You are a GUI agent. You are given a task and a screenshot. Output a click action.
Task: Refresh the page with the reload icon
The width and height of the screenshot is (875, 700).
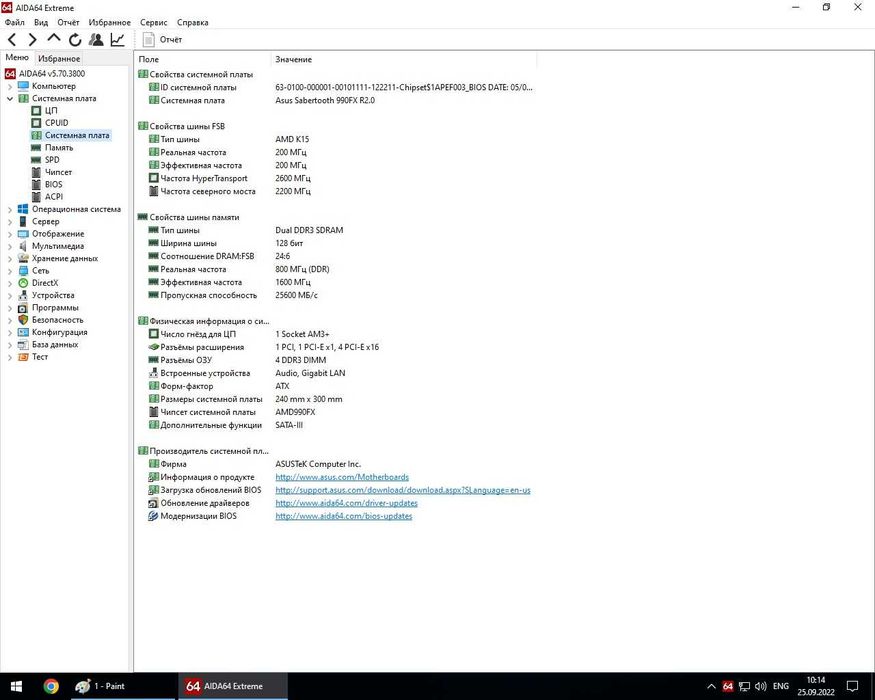[x=75, y=40]
